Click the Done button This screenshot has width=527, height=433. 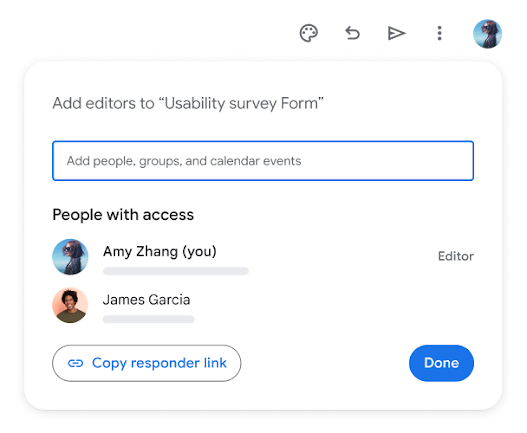tap(441, 363)
